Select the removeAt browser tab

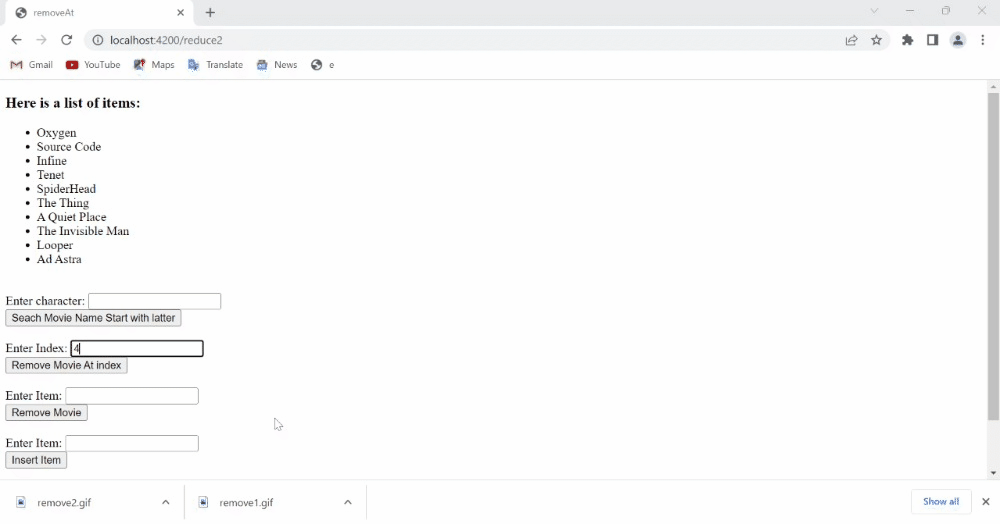(99, 13)
